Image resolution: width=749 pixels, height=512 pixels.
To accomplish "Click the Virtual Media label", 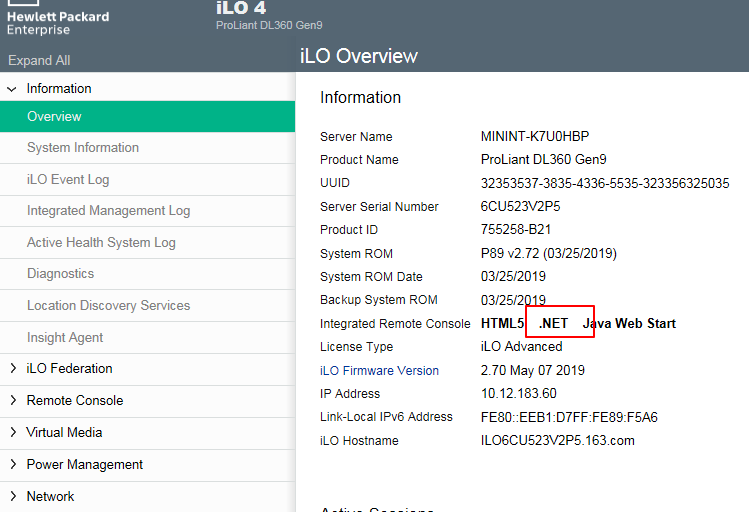I will click(64, 432).
